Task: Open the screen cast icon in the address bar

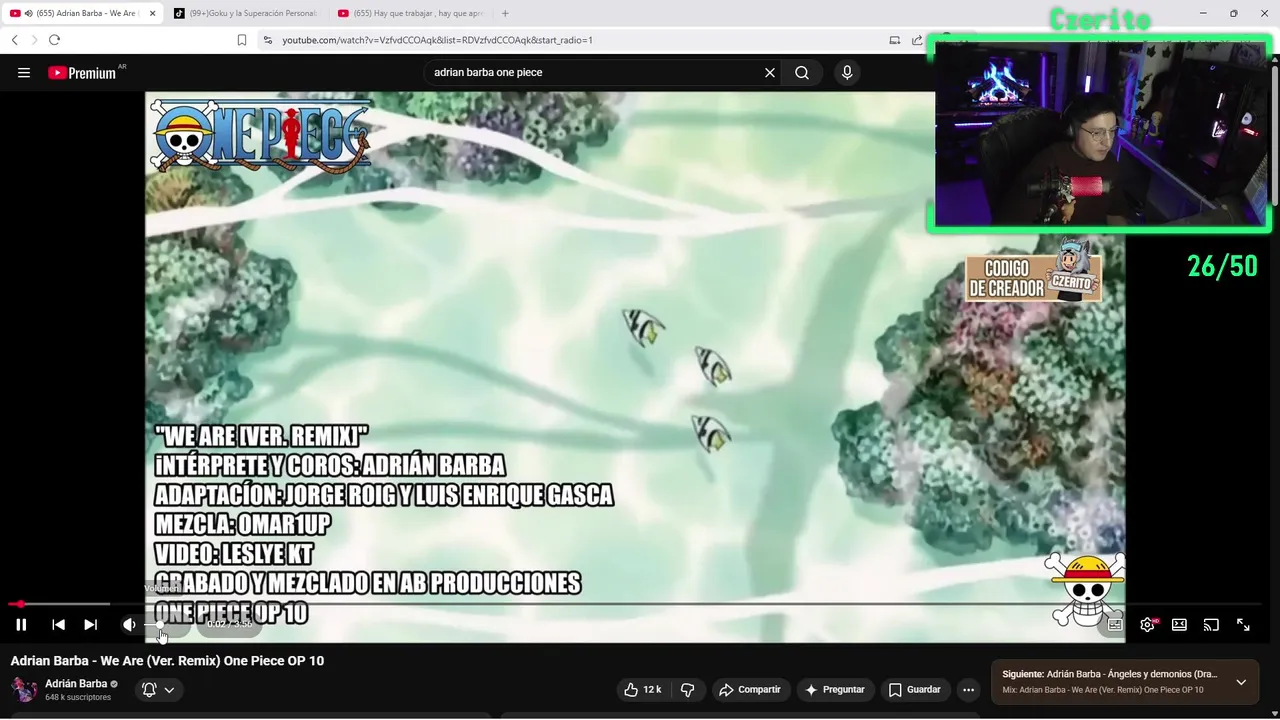Action: click(895, 40)
